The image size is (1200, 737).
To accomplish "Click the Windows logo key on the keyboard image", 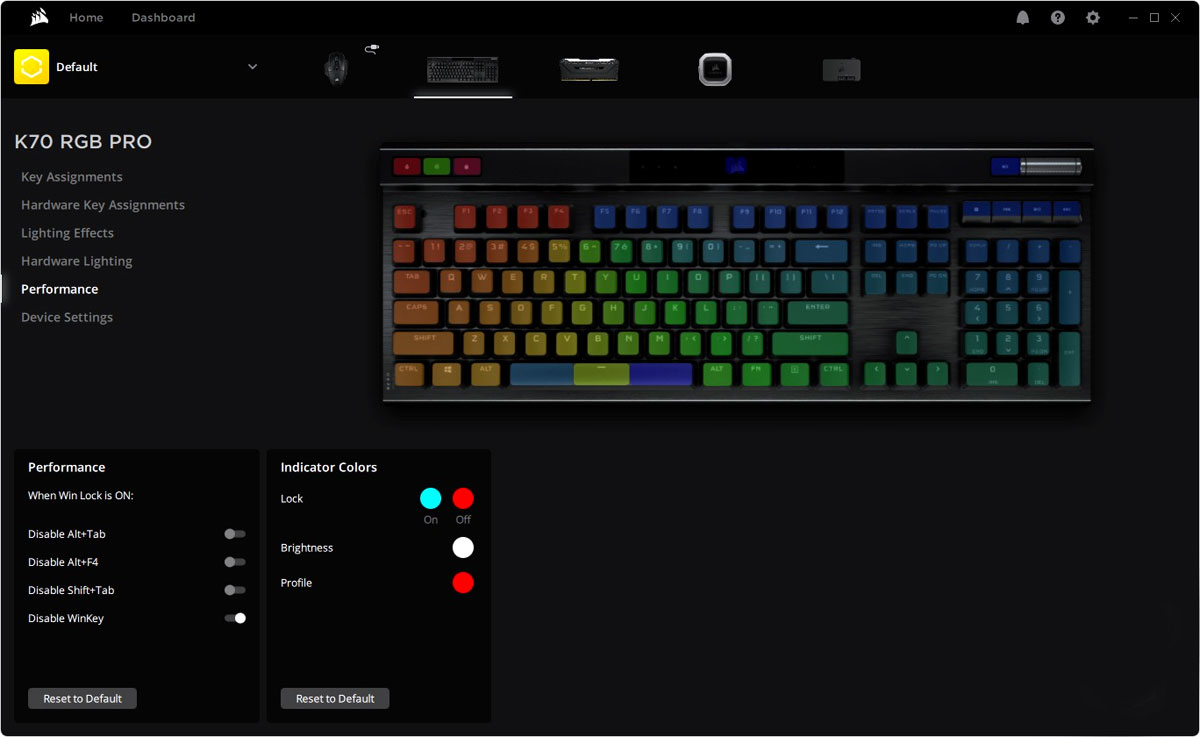I will pyautogui.click(x=447, y=373).
